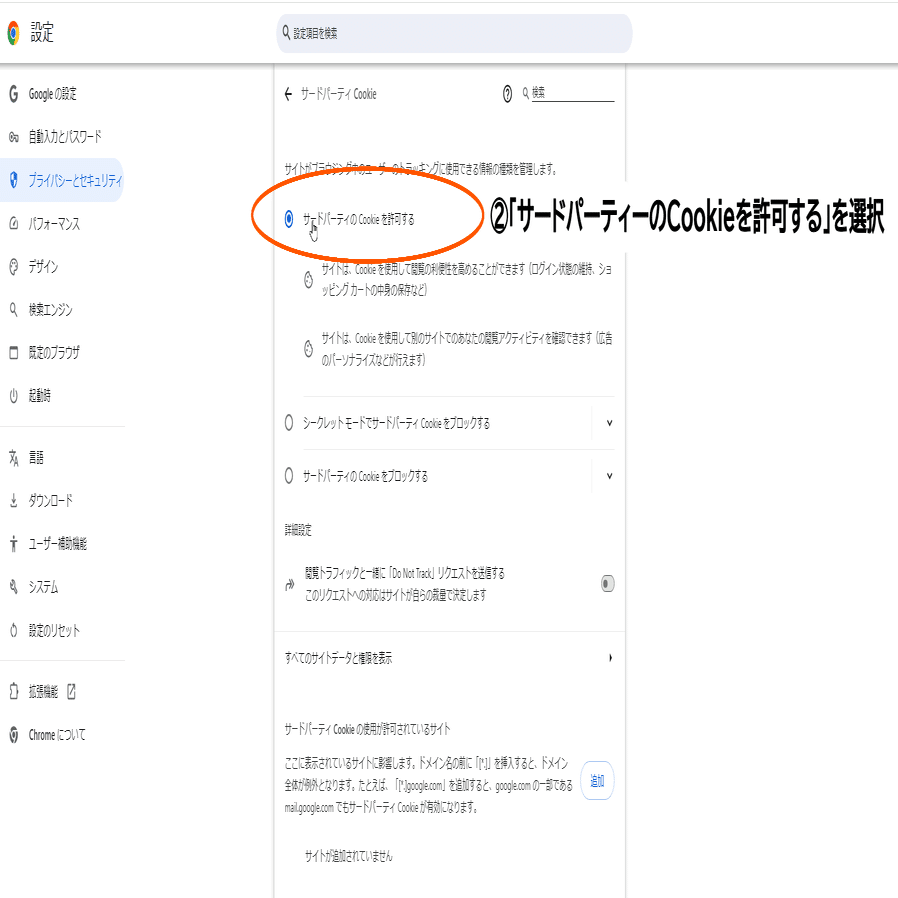The width and height of the screenshot is (898, 898).
Task: Click the Chrome logo beside 設定
Action: coord(14,33)
